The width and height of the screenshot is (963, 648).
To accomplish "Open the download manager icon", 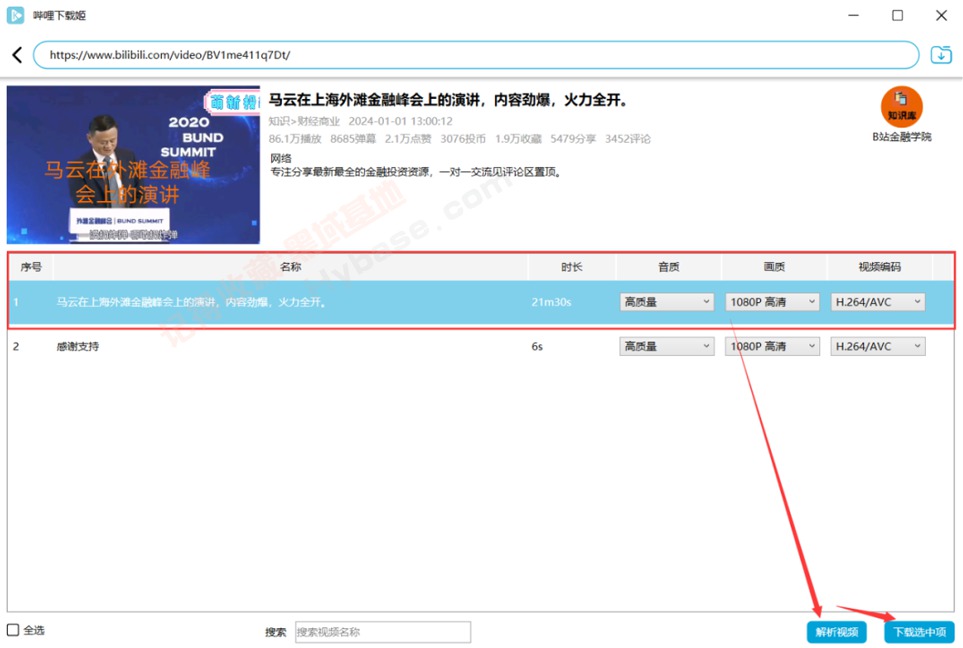I will (941, 55).
